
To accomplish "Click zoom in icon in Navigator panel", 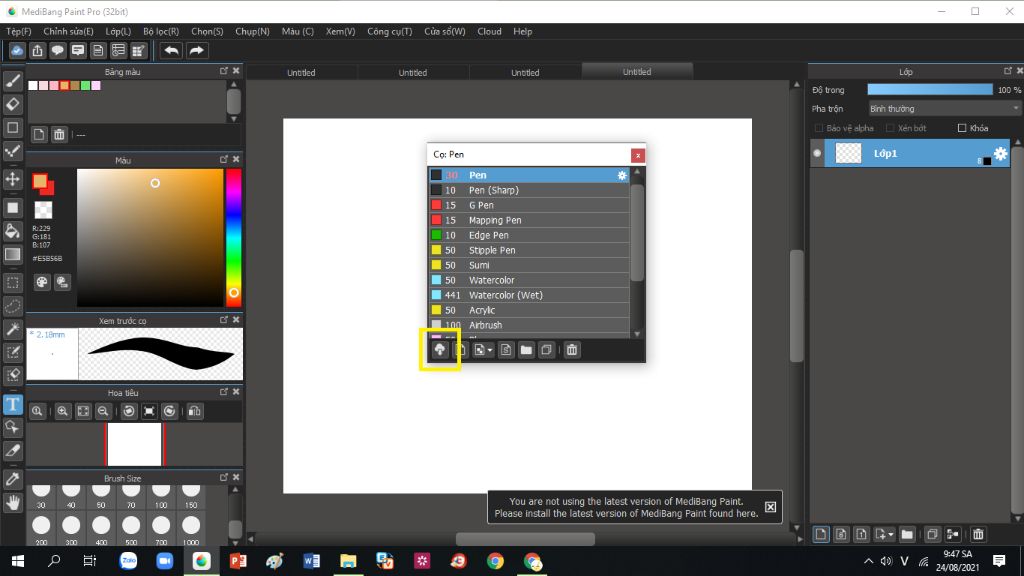I will 63,411.
